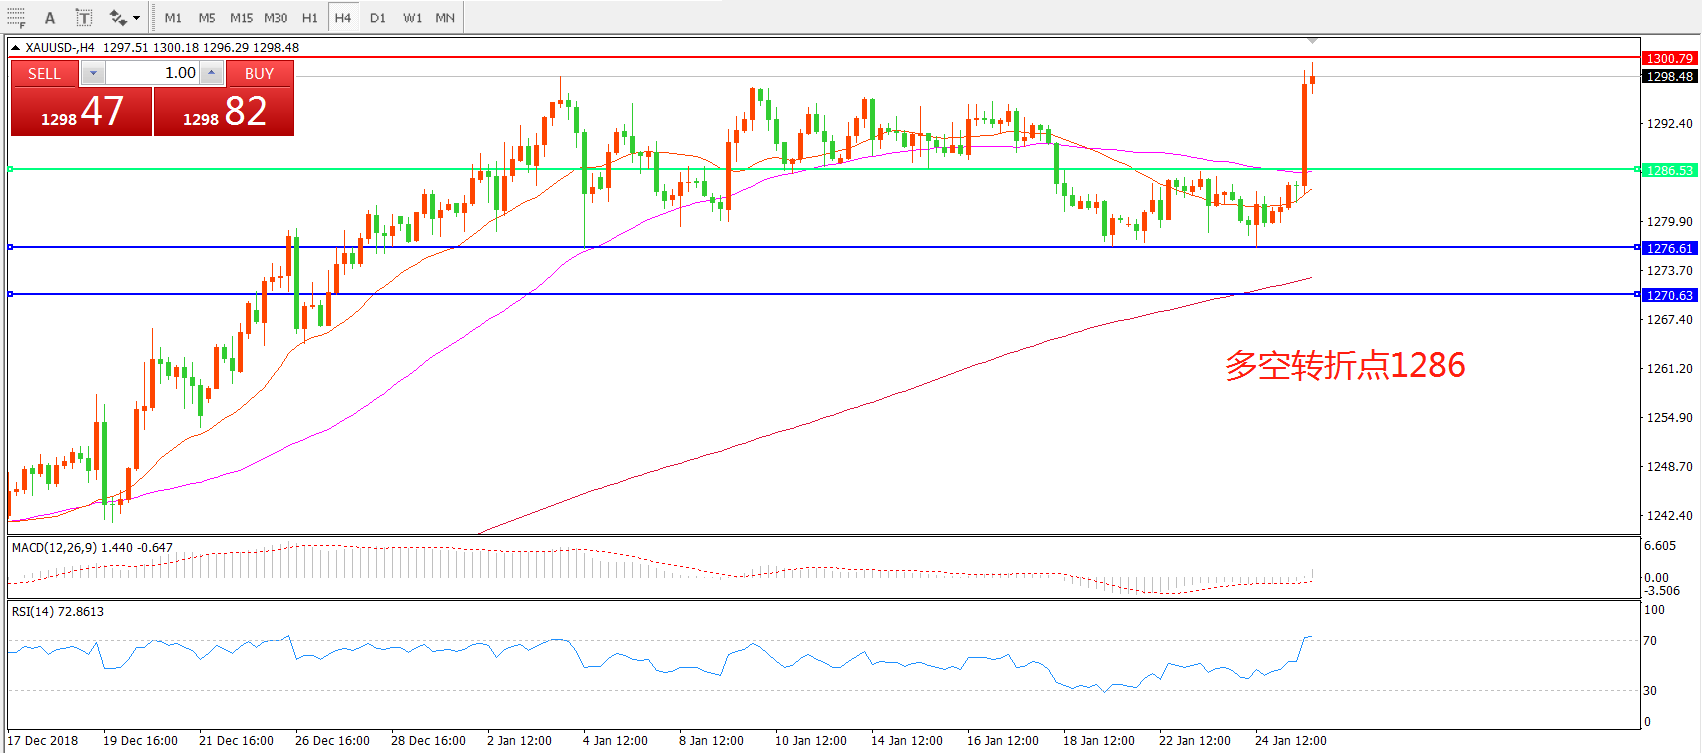1702x753 pixels.
Task: Switch to MN monthly timeframe
Action: click(445, 18)
